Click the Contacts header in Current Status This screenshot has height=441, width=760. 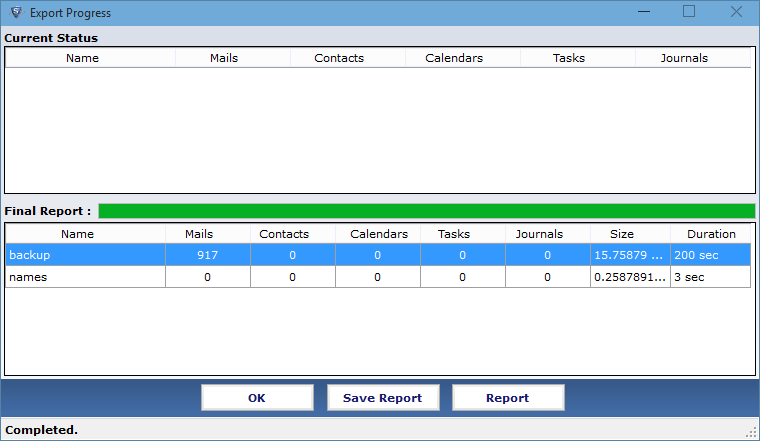pos(339,58)
